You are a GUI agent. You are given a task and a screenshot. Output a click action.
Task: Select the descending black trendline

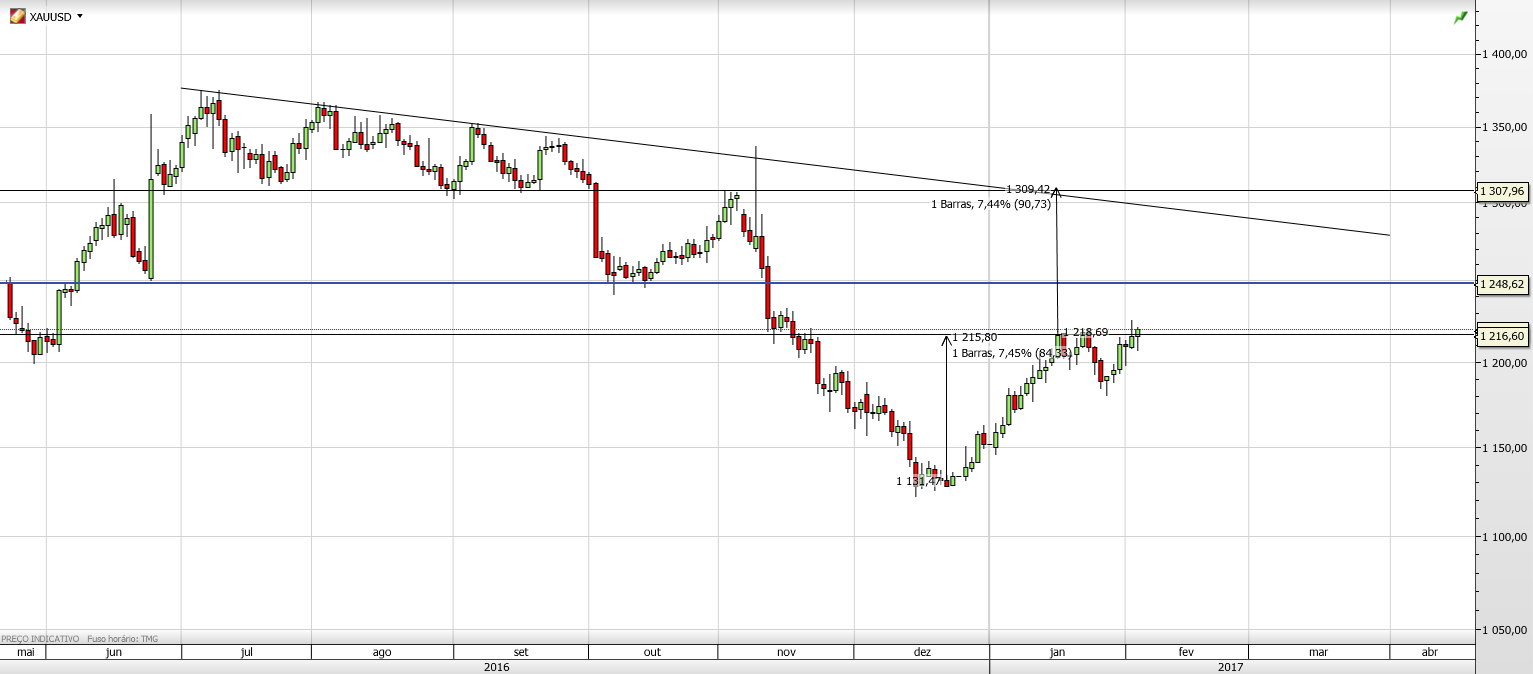pos(785,160)
